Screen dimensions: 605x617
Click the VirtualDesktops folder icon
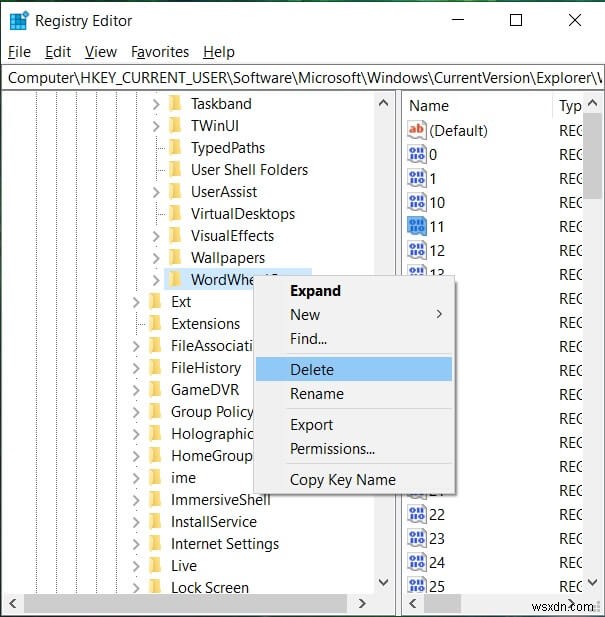175,214
